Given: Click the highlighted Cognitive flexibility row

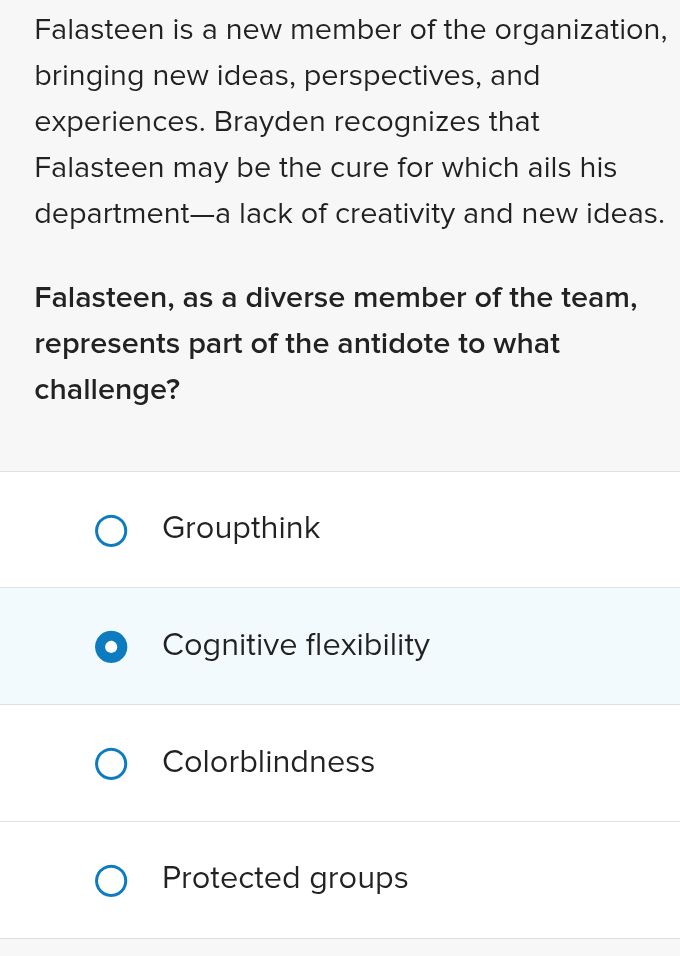Looking at the screenshot, I should [340, 646].
